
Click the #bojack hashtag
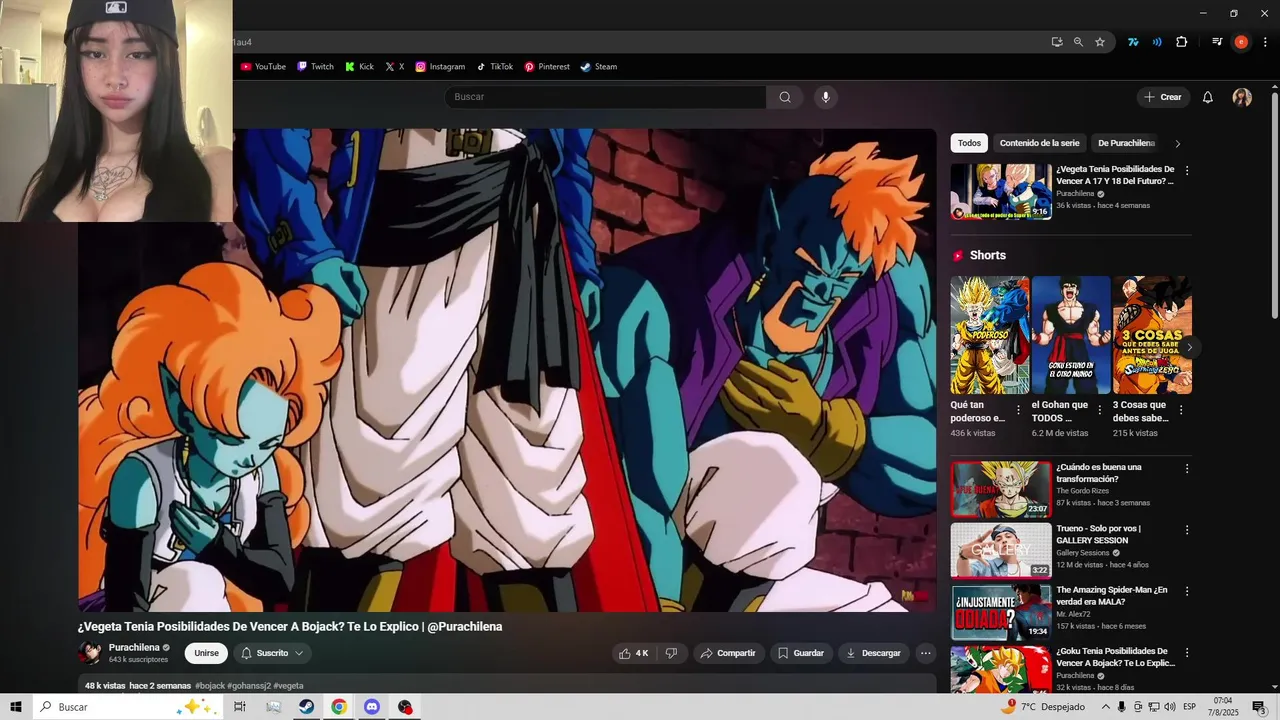pos(209,686)
